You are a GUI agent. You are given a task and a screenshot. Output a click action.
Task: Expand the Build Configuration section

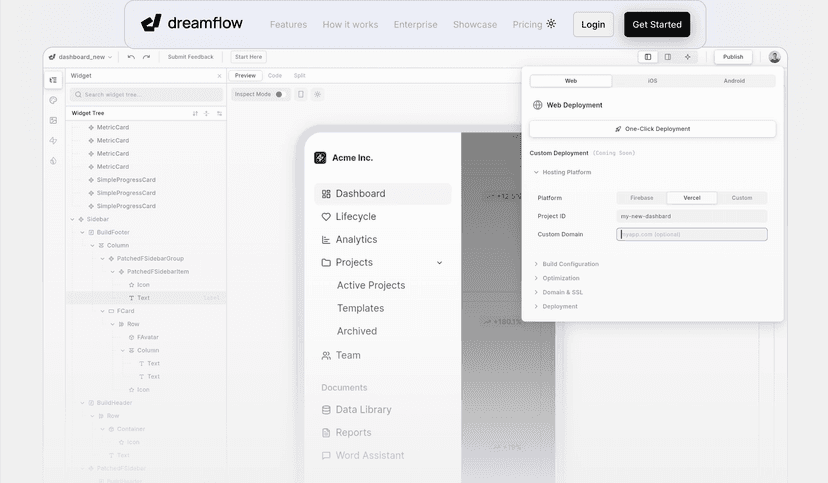(570, 264)
